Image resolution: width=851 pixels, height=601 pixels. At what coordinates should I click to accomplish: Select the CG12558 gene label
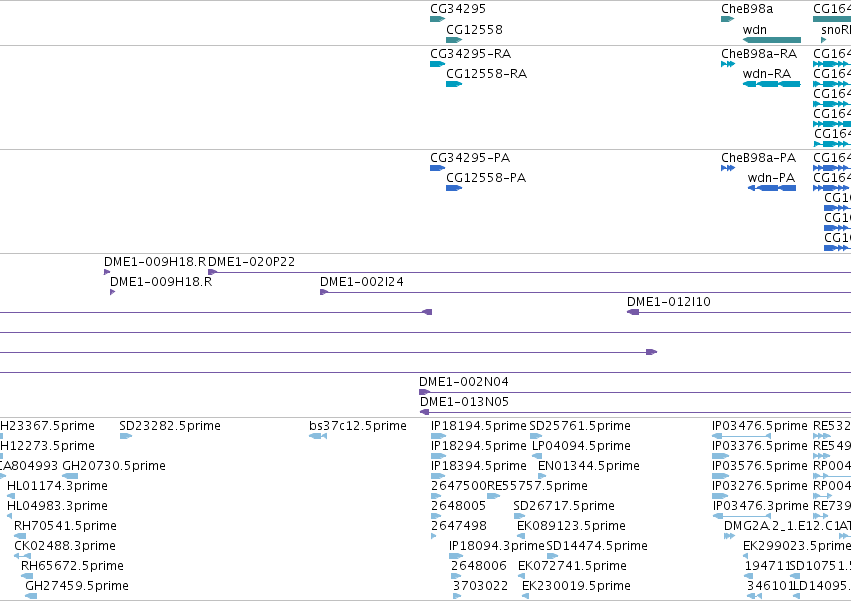[474, 29]
